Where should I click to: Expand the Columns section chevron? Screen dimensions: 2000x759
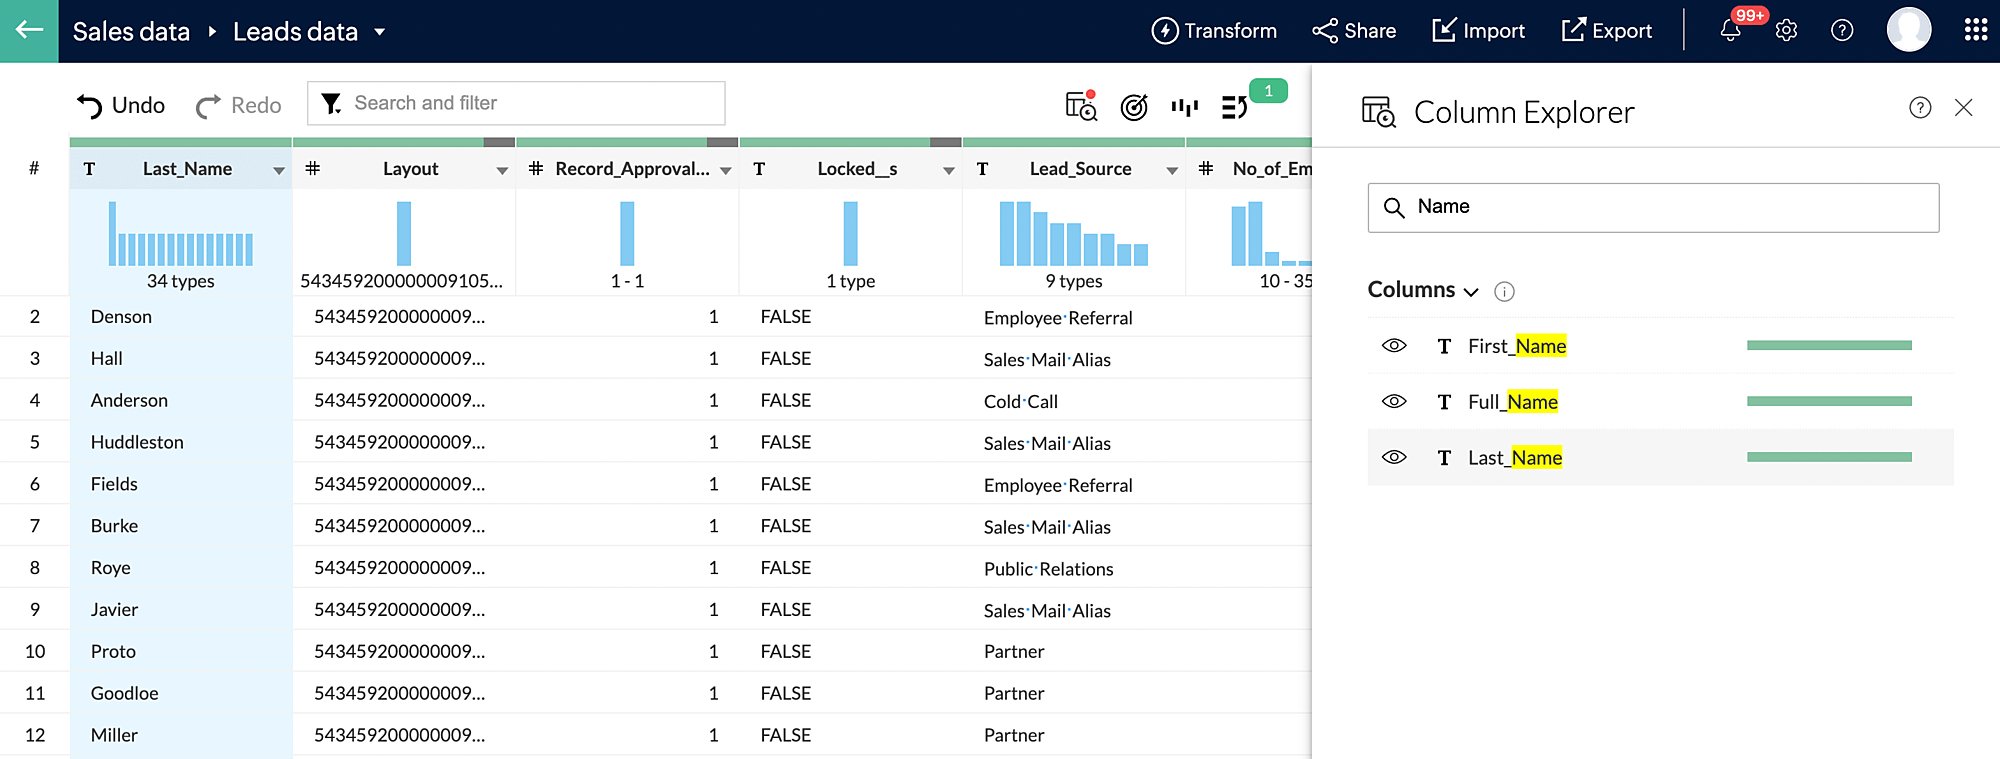click(1471, 292)
